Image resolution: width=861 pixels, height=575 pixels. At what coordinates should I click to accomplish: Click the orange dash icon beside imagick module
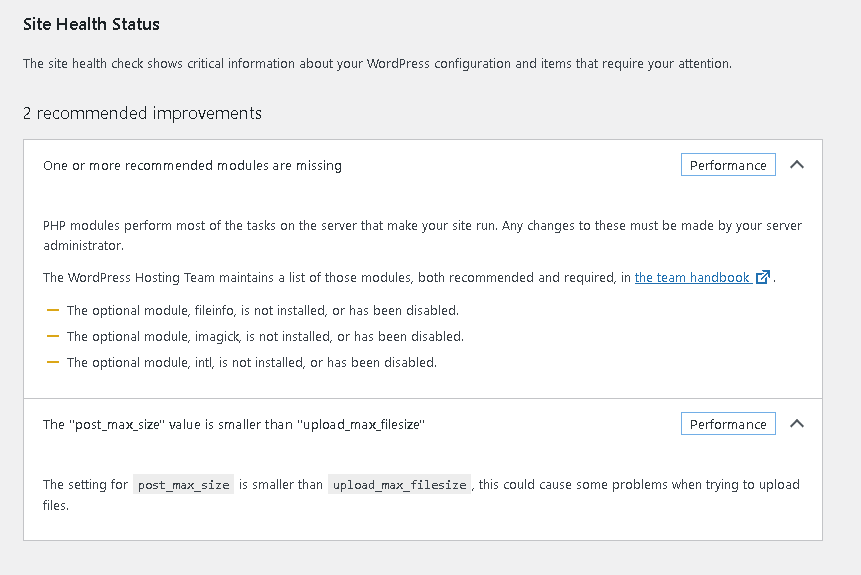pos(53,336)
